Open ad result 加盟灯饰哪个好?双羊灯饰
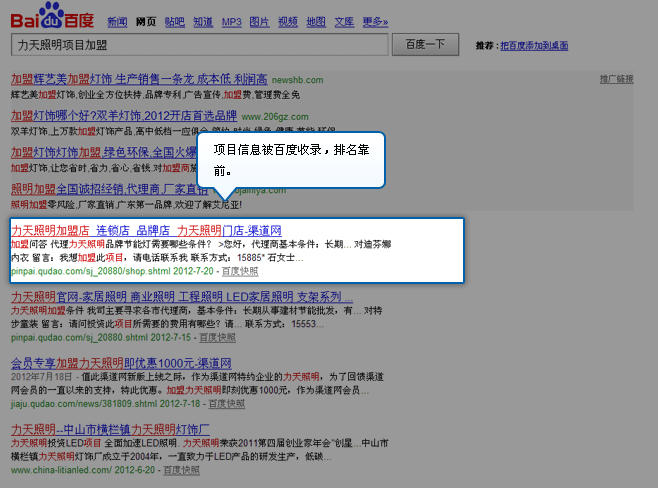658x488 pixels. [x=124, y=115]
